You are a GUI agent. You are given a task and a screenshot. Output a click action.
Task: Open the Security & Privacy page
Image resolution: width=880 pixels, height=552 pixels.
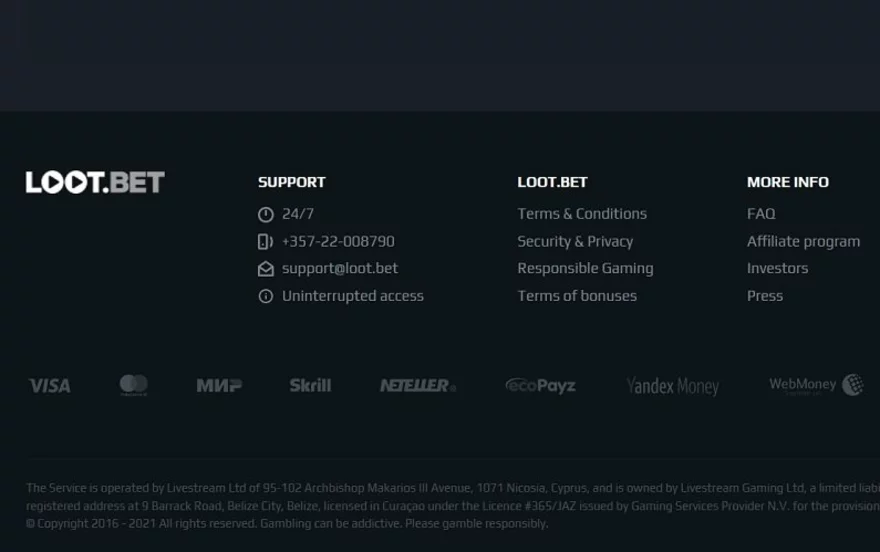575,242
